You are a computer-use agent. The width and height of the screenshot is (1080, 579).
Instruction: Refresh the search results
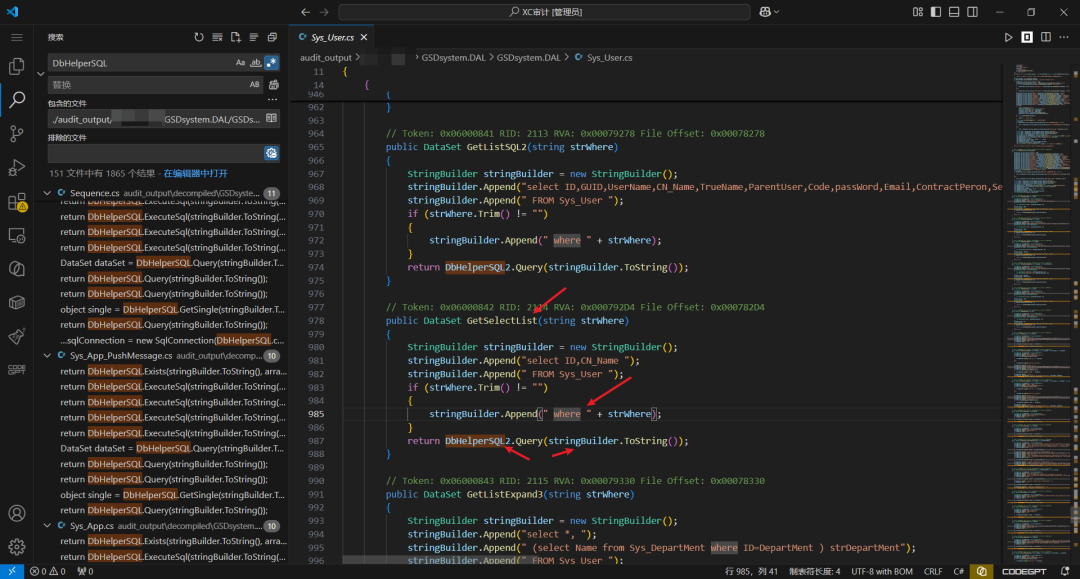199,37
